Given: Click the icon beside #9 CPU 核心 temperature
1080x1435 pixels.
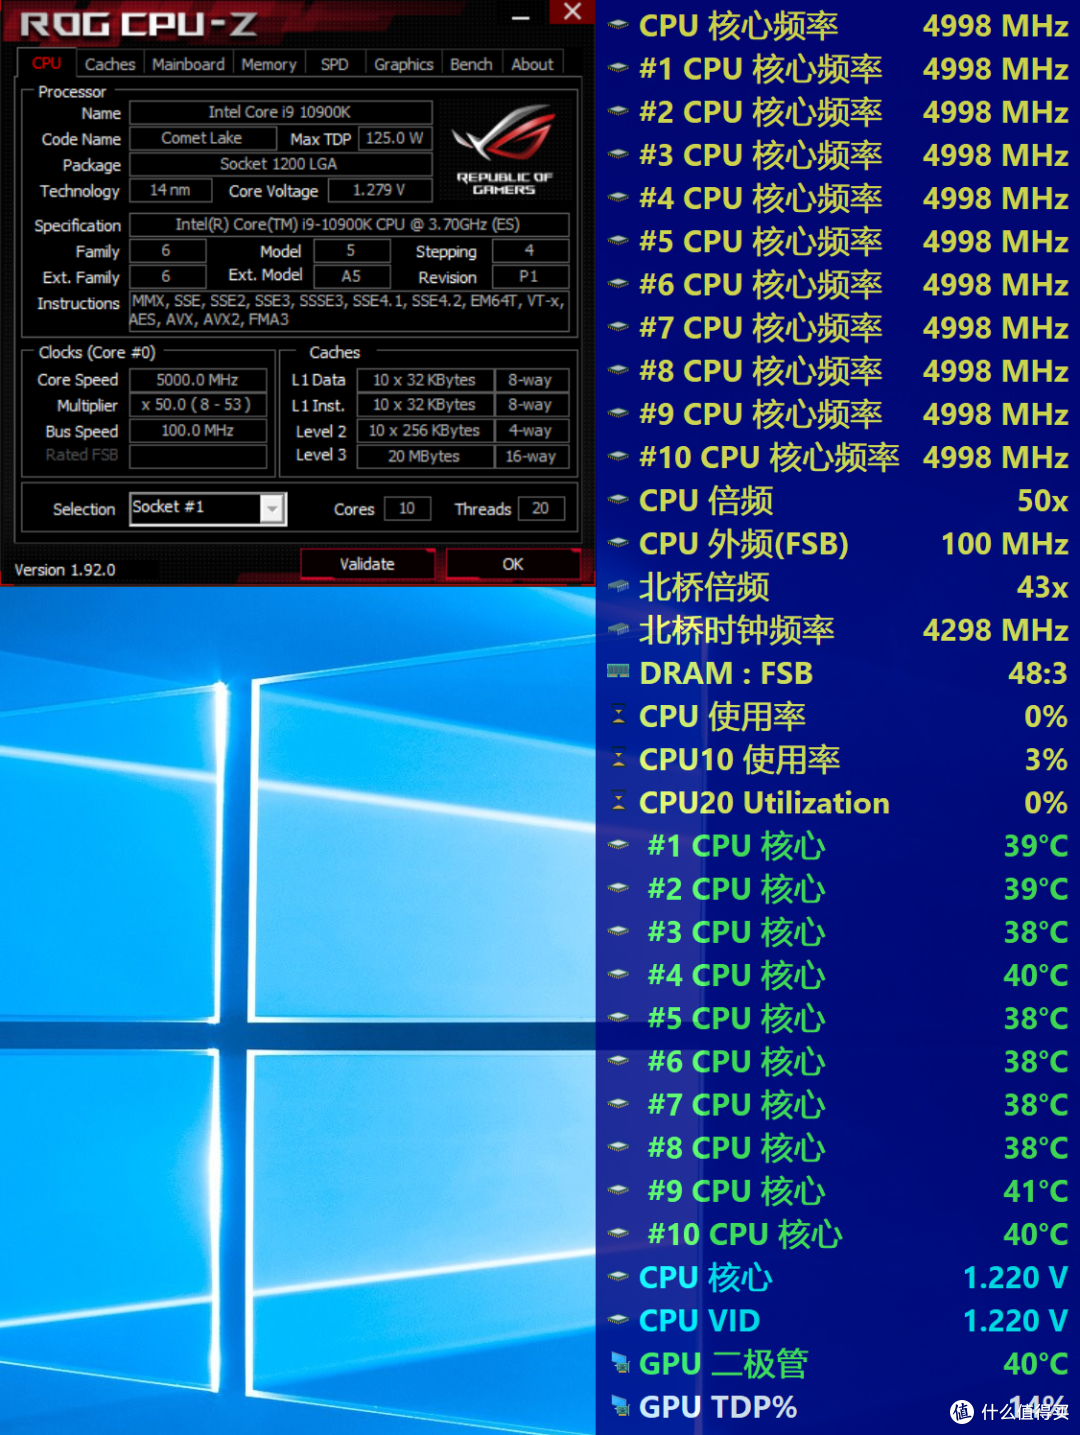Looking at the screenshot, I should pos(618,1190).
